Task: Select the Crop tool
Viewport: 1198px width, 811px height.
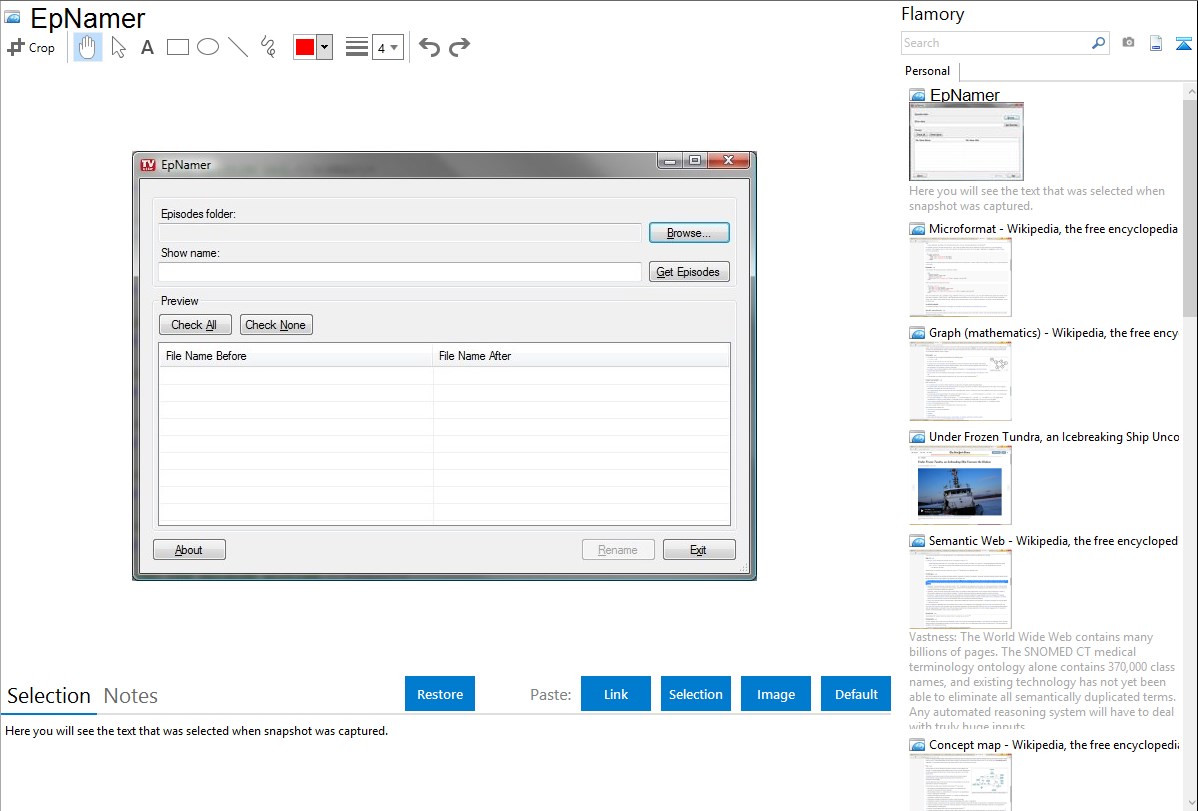Action: coord(31,47)
